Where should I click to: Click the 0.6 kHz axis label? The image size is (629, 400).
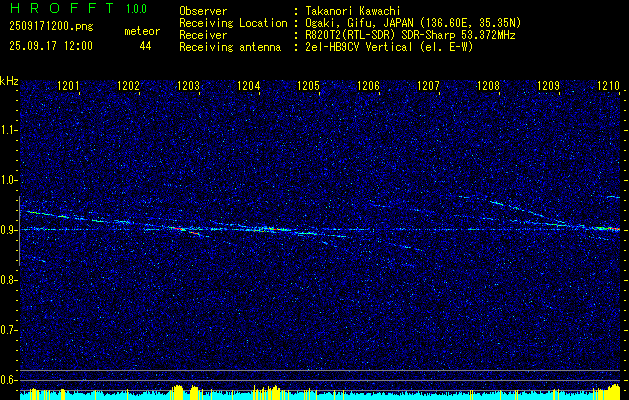(x=7, y=380)
